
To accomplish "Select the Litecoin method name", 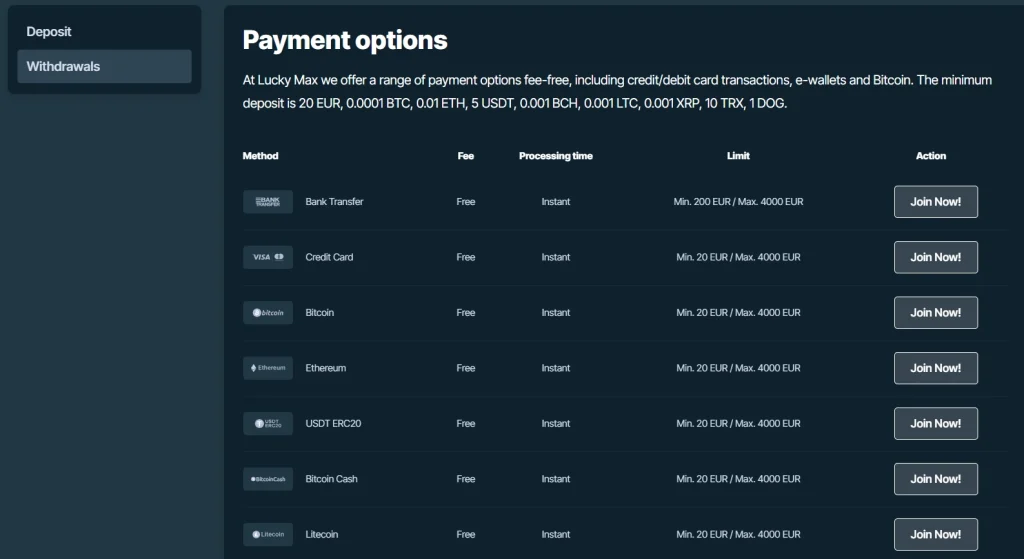I will point(322,535).
